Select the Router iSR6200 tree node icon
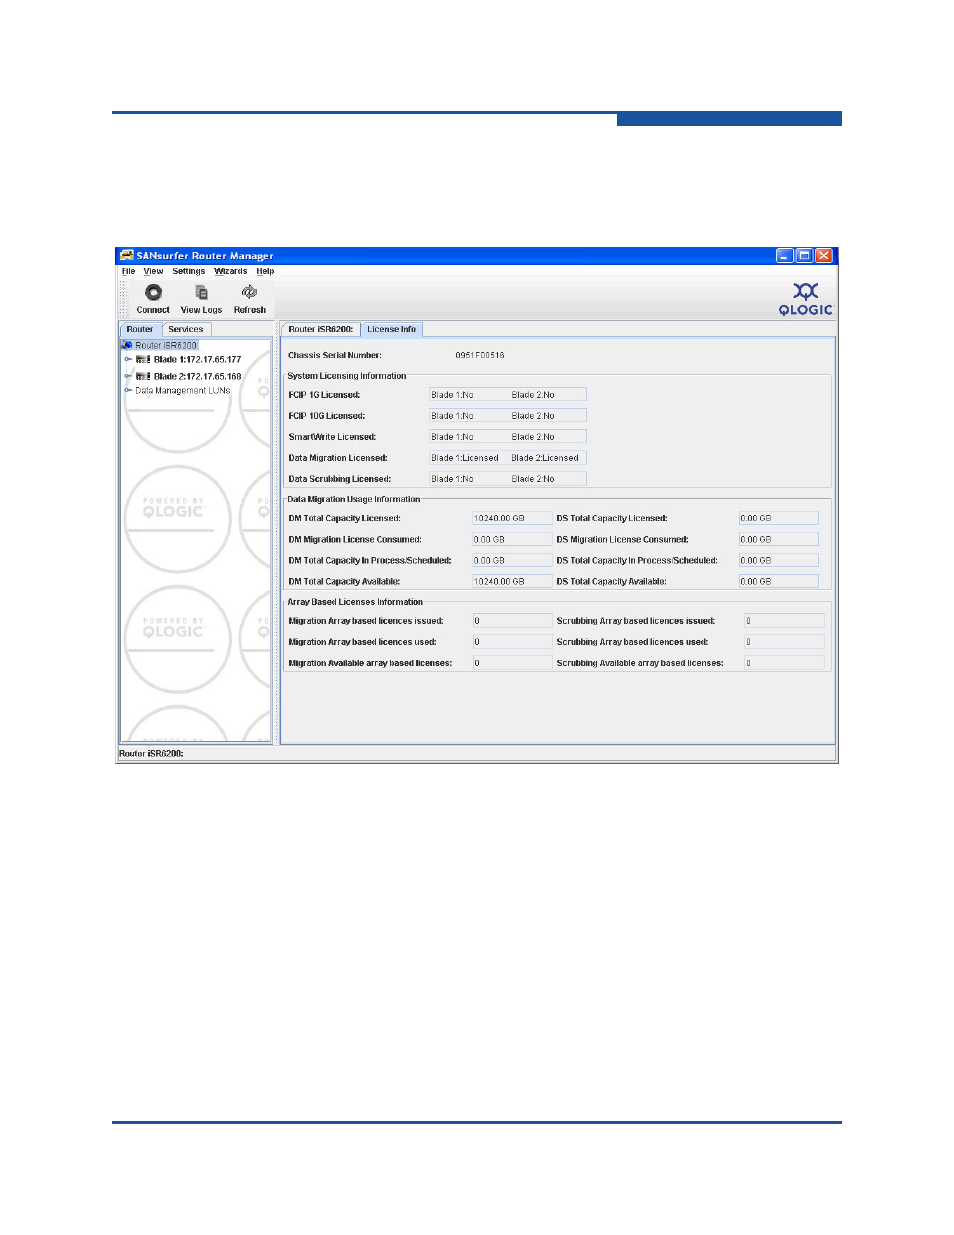The height and width of the screenshot is (1235, 954). 127,345
